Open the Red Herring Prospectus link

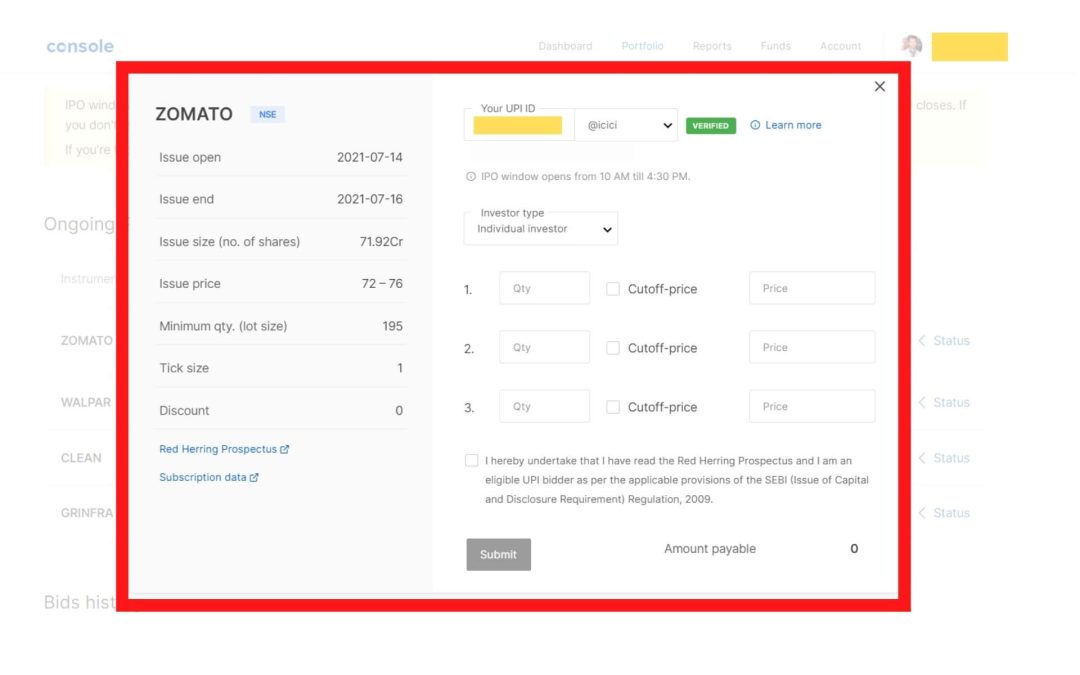coord(224,449)
